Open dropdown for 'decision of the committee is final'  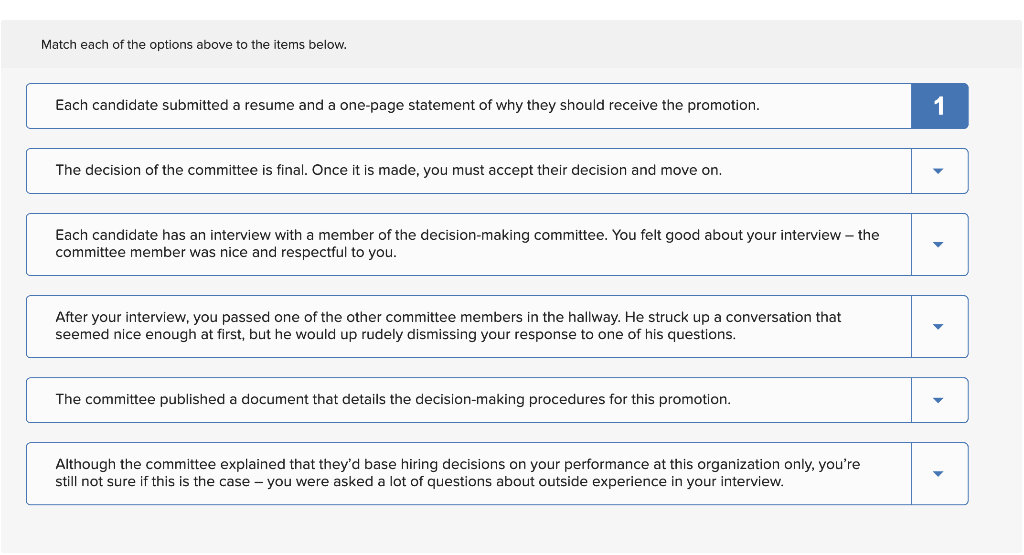point(939,171)
